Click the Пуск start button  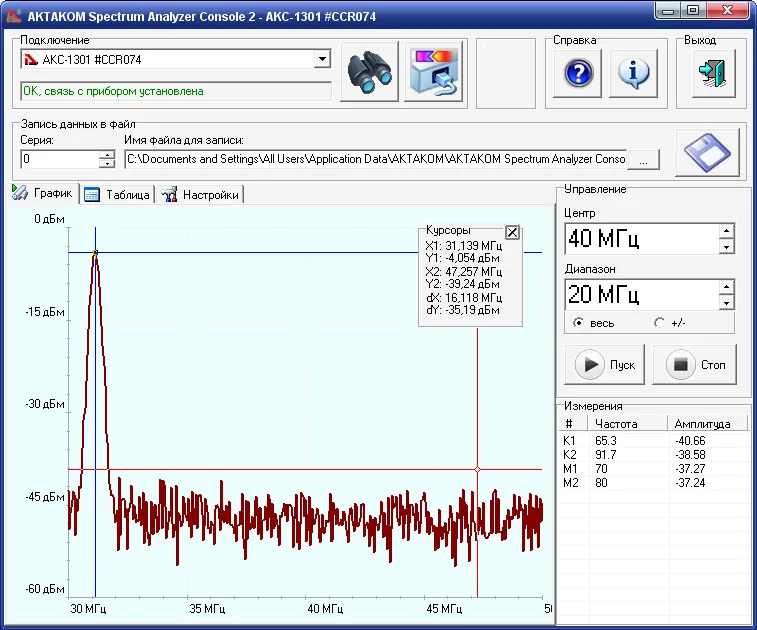pyautogui.click(x=604, y=364)
